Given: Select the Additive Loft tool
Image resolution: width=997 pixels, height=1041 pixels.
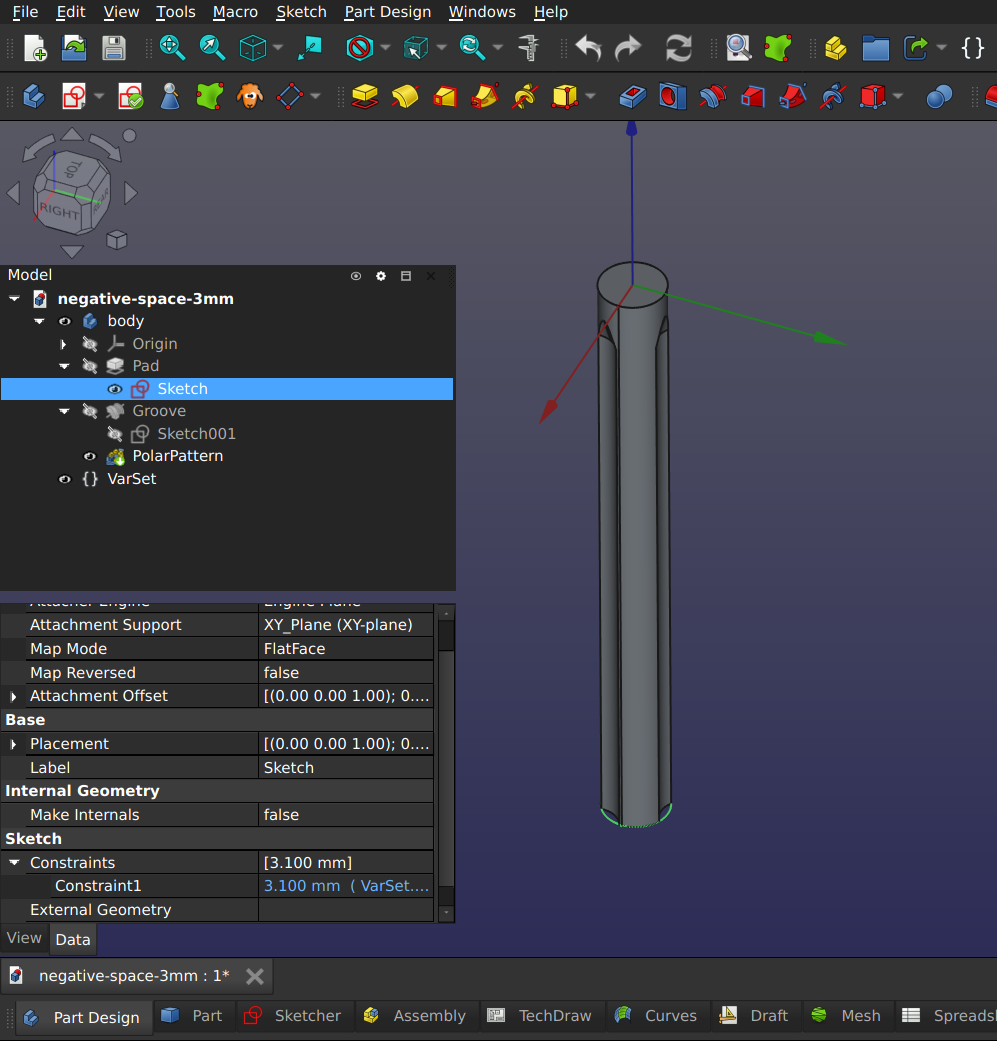Looking at the screenshot, I should click(445, 97).
